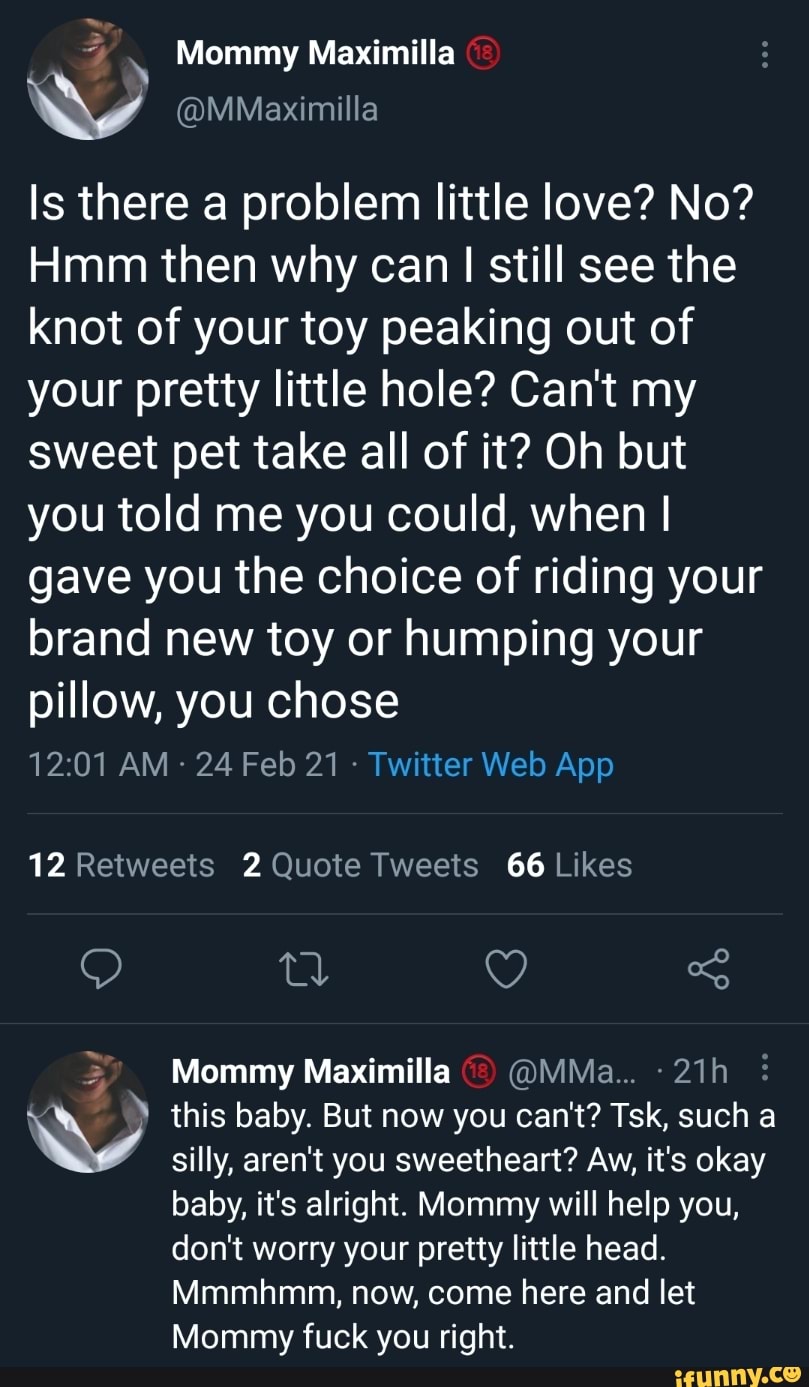The height and width of the screenshot is (1387, 809).
Task: Click the @MMaximilla handle
Action: click(277, 107)
